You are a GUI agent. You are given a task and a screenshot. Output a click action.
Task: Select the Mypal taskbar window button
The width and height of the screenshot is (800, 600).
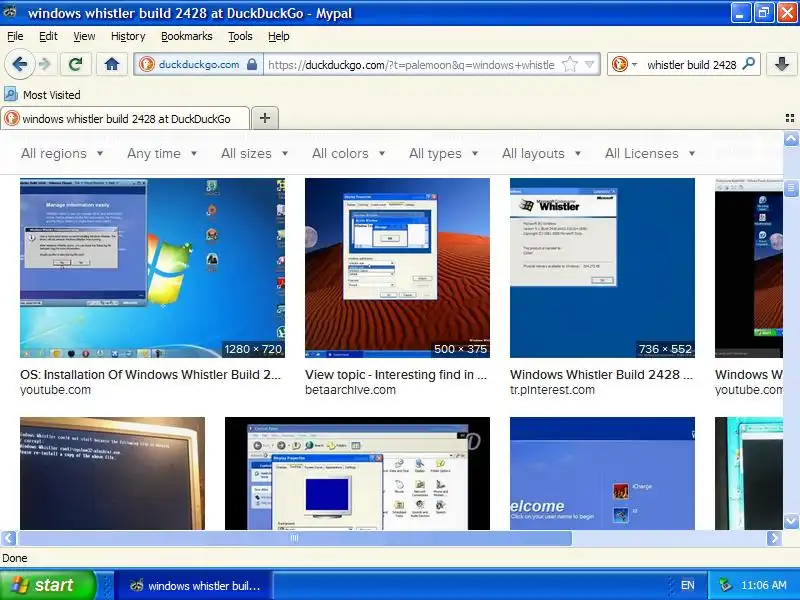(x=193, y=585)
